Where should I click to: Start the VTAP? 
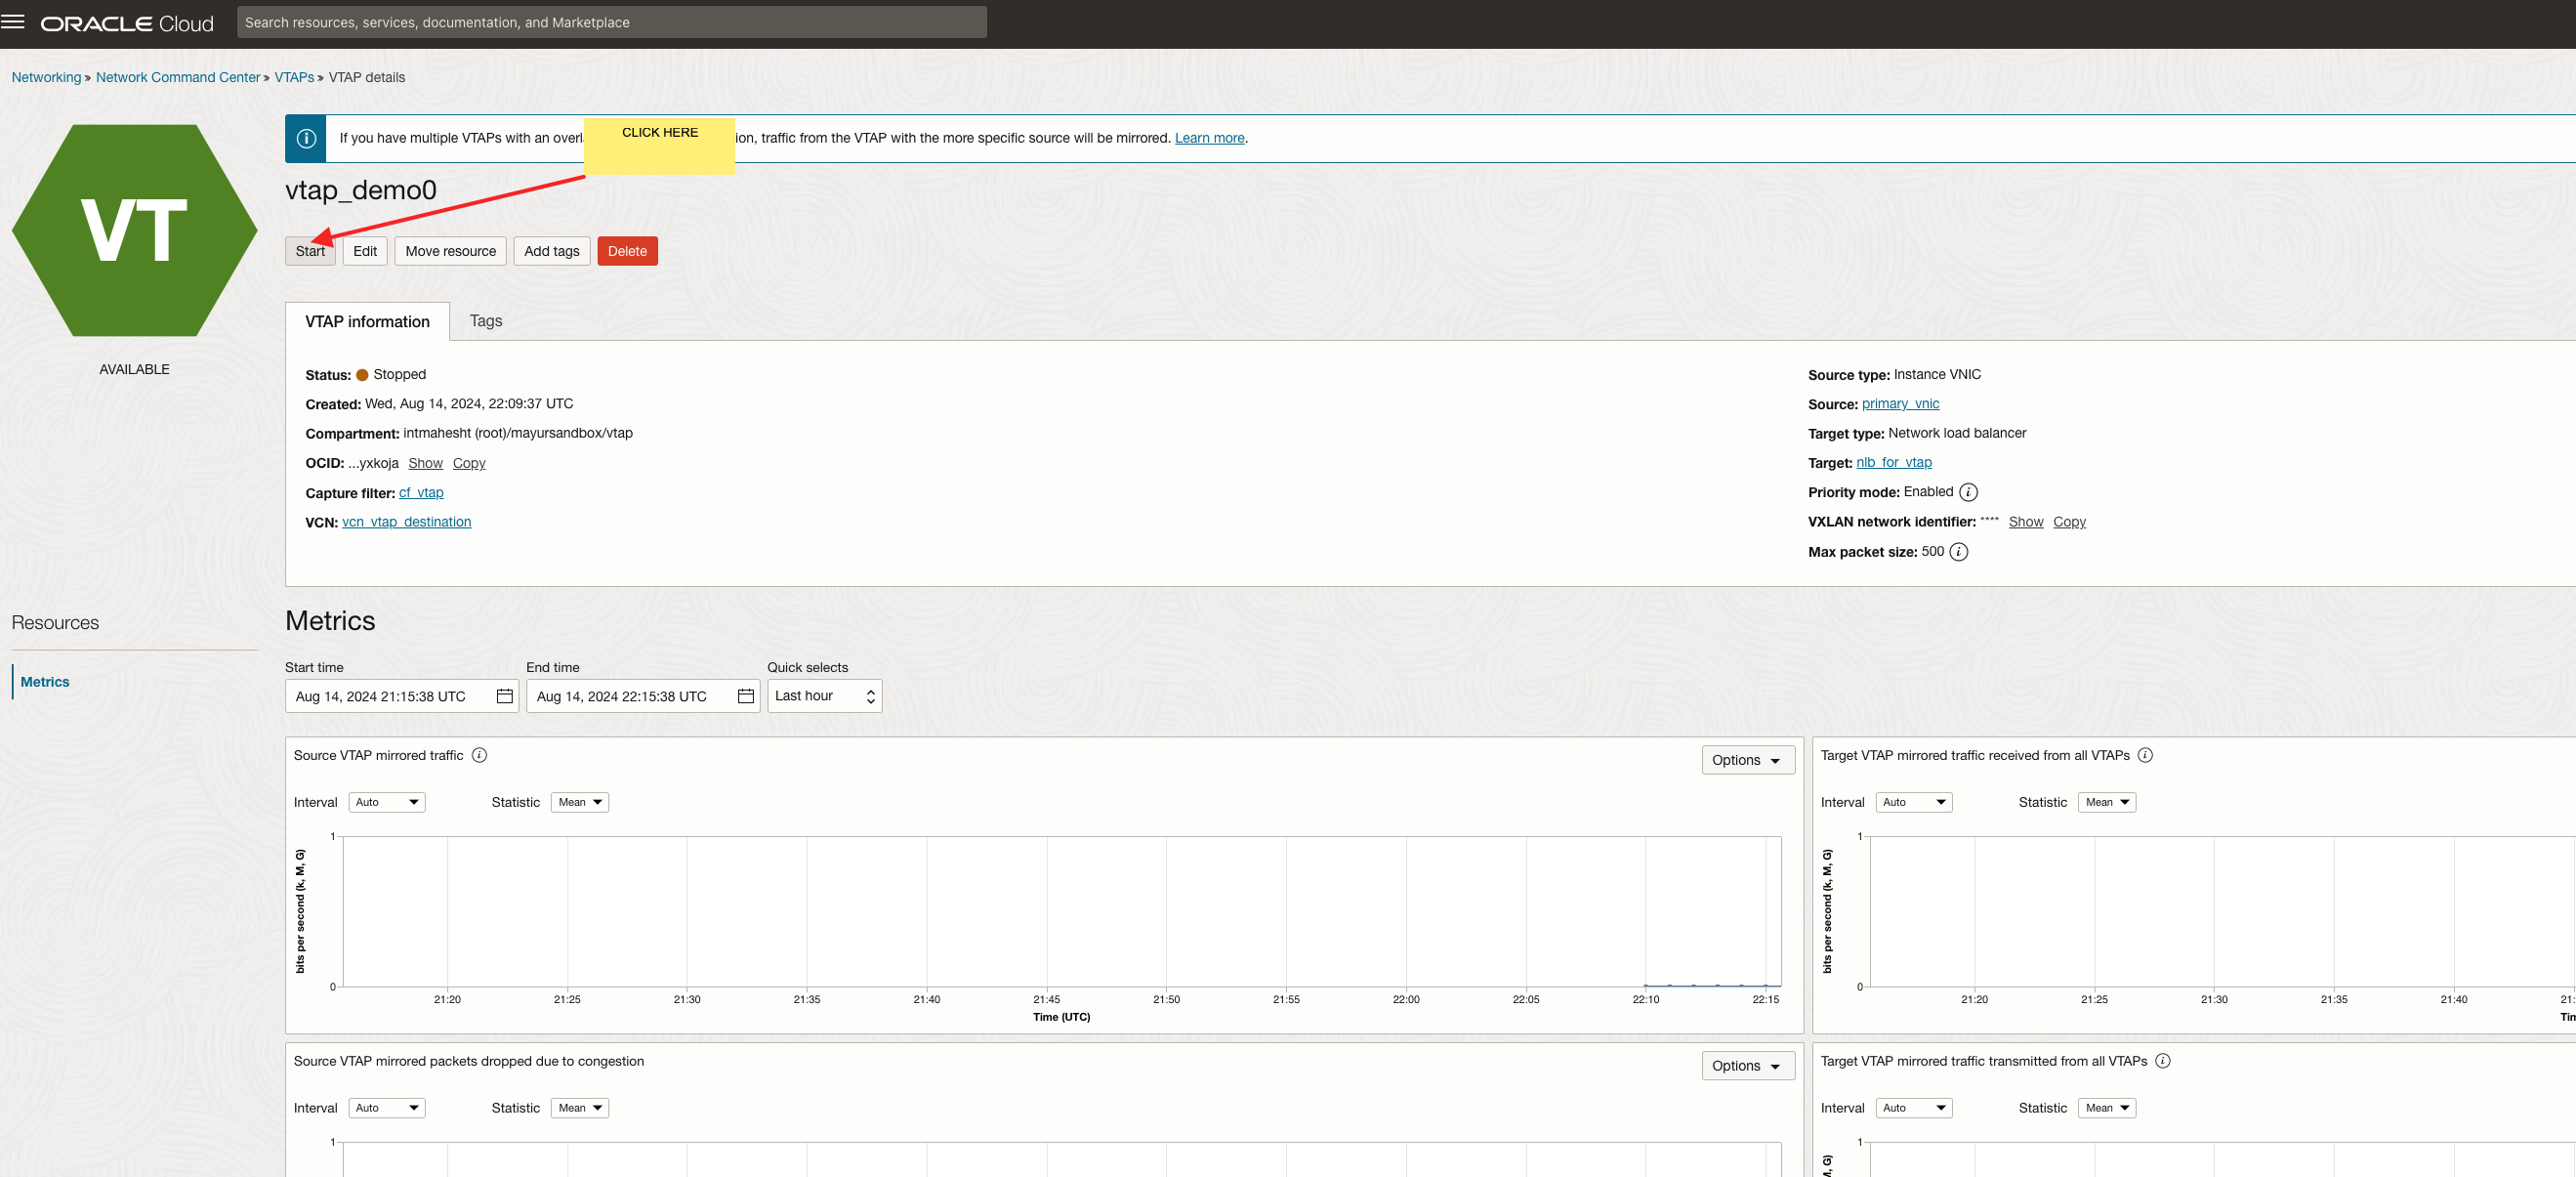tap(310, 251)
